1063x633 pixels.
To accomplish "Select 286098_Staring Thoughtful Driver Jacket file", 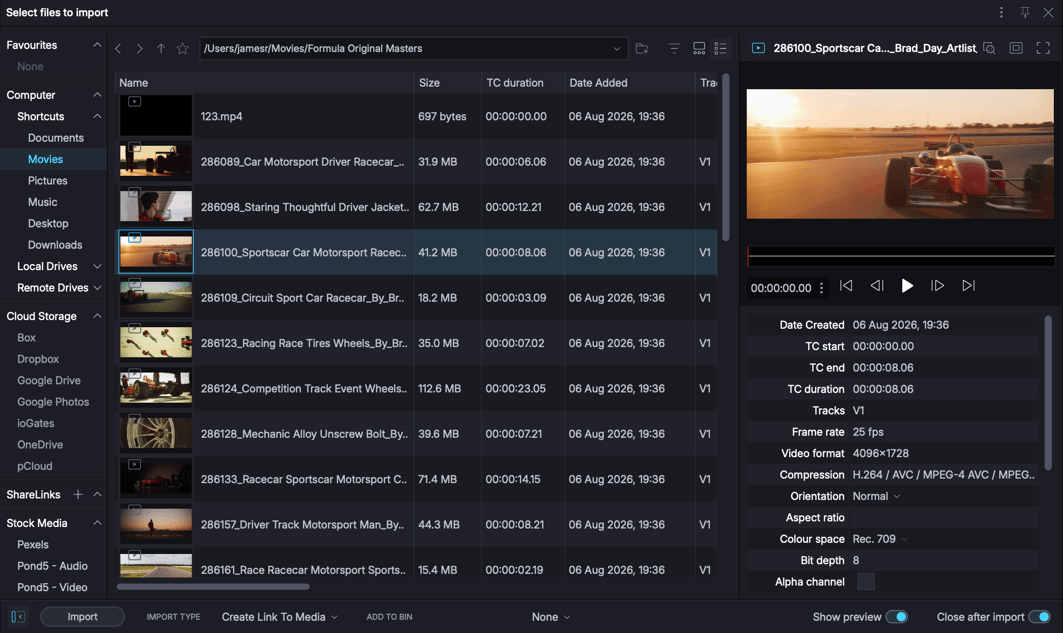I will tap(416, 207).
